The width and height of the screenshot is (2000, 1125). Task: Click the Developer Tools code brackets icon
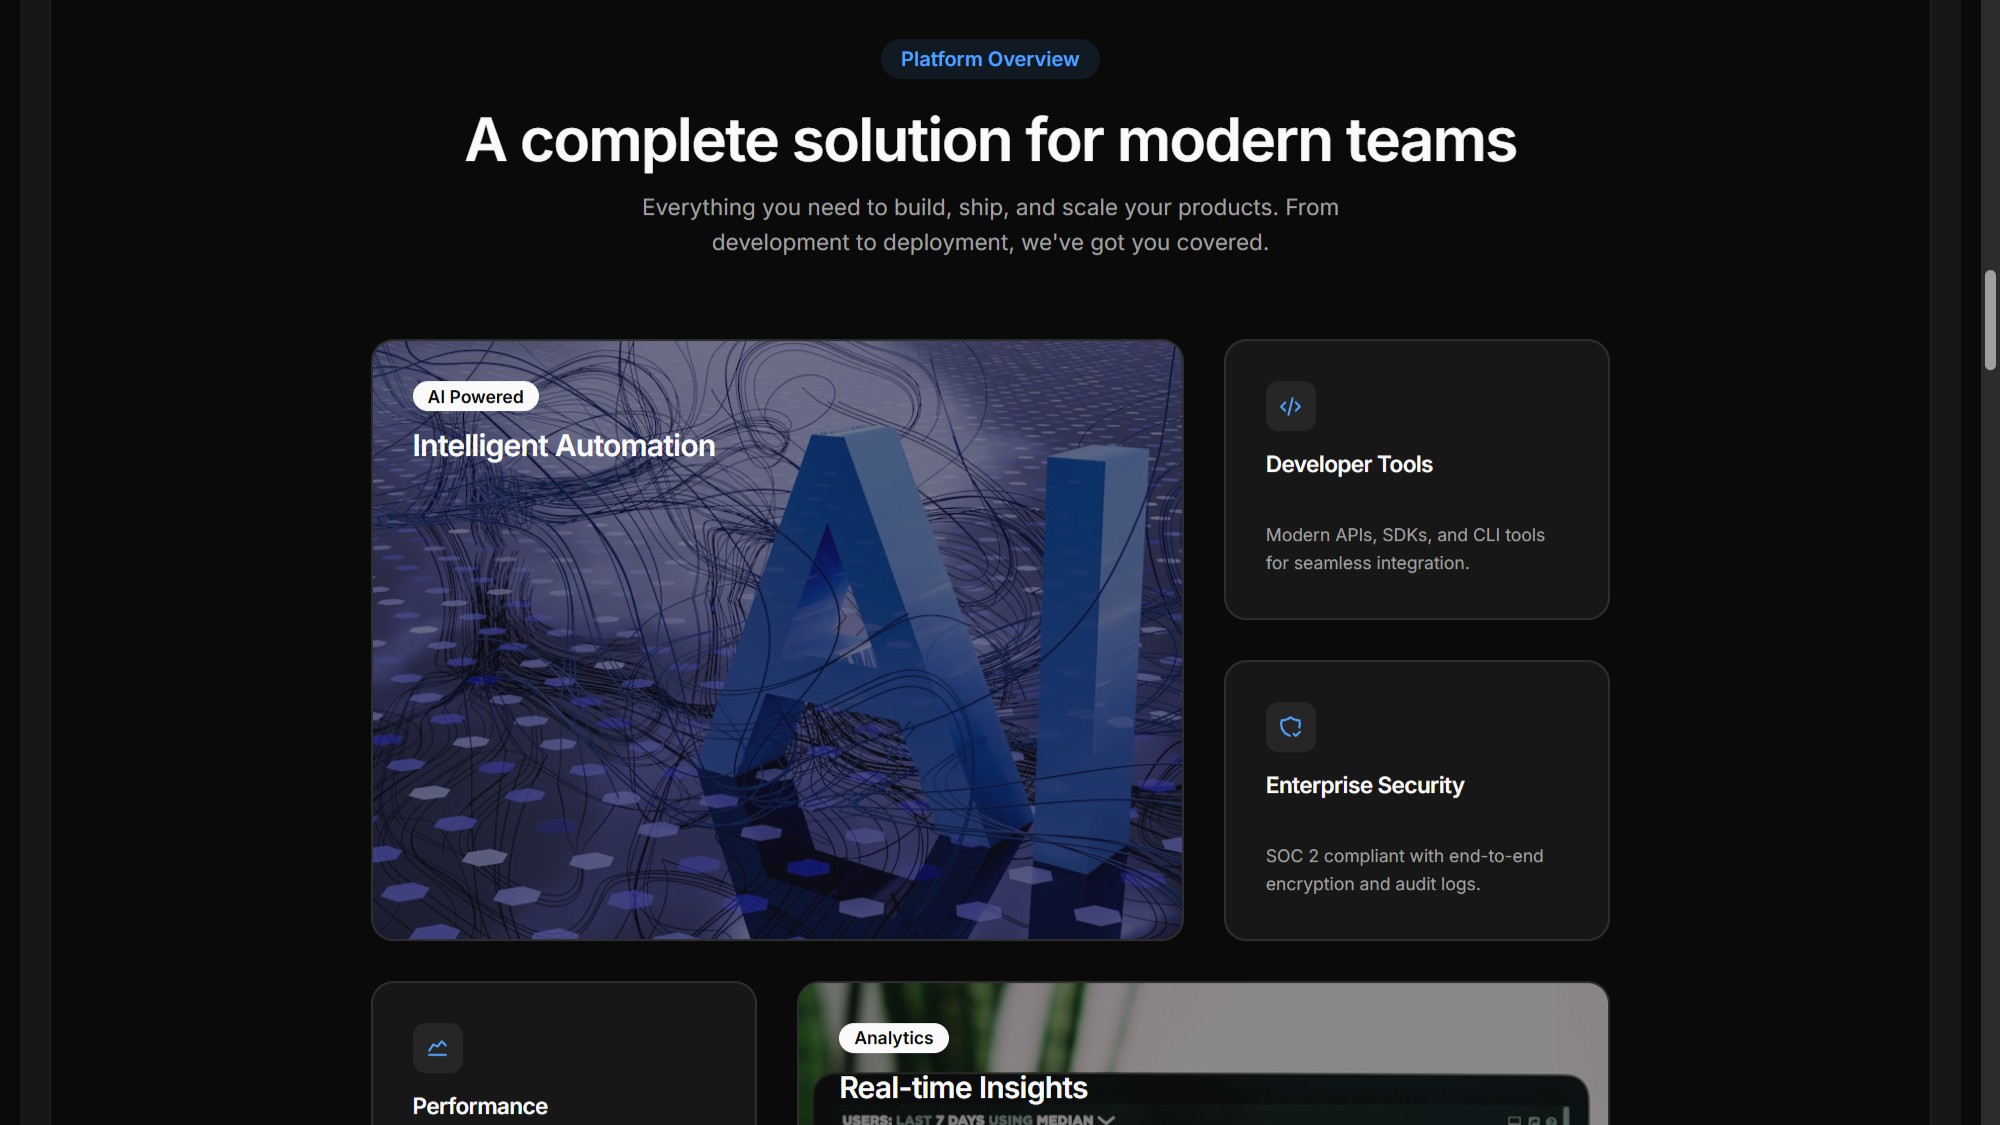1290,406
